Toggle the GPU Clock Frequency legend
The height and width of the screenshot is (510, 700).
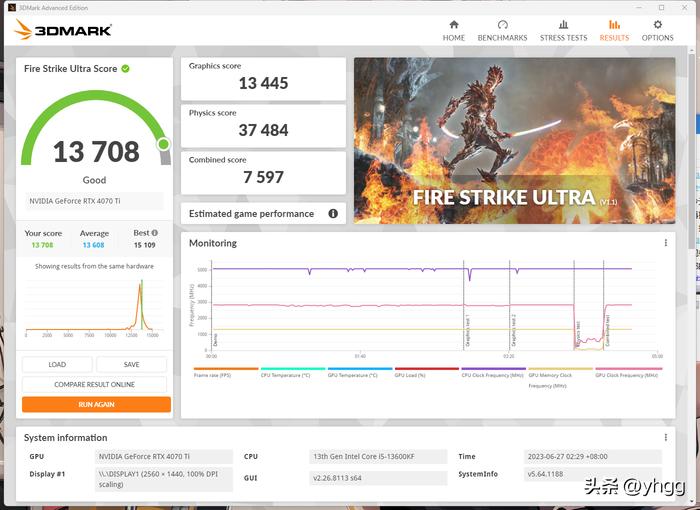(x=629, y=372)
